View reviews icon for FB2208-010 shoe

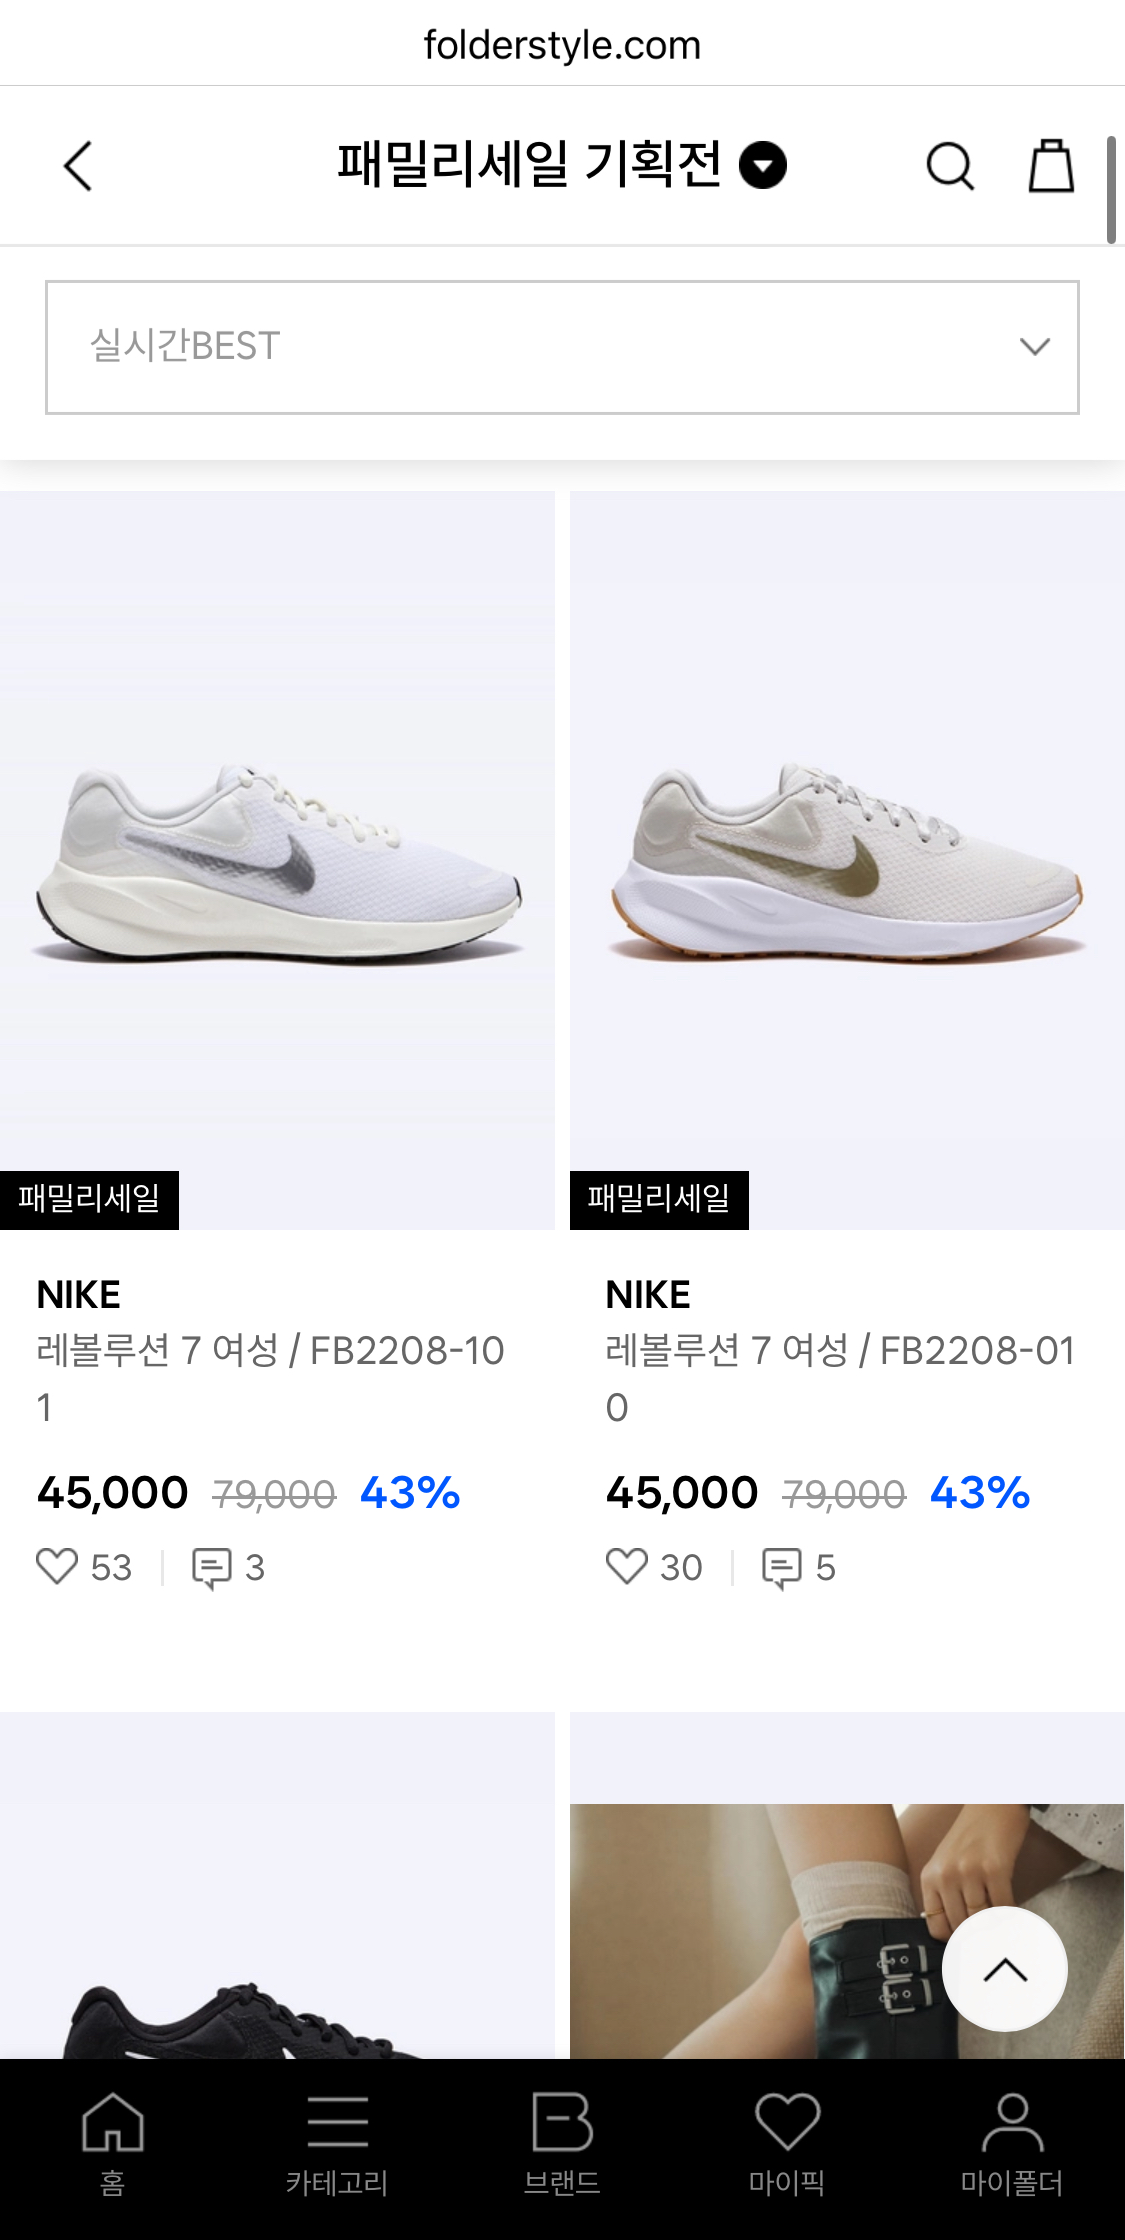click(781, 1567)
